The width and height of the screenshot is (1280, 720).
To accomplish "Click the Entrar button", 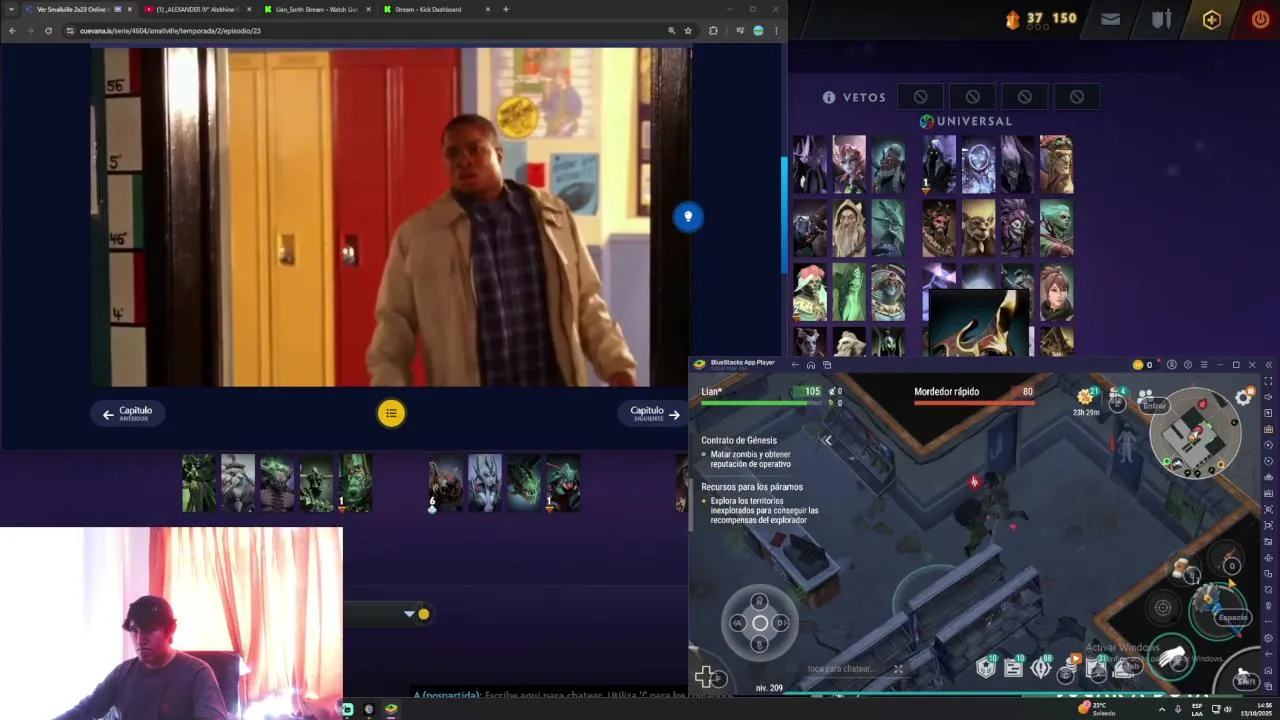I will pyautogui.click(x=1155, y=405).
